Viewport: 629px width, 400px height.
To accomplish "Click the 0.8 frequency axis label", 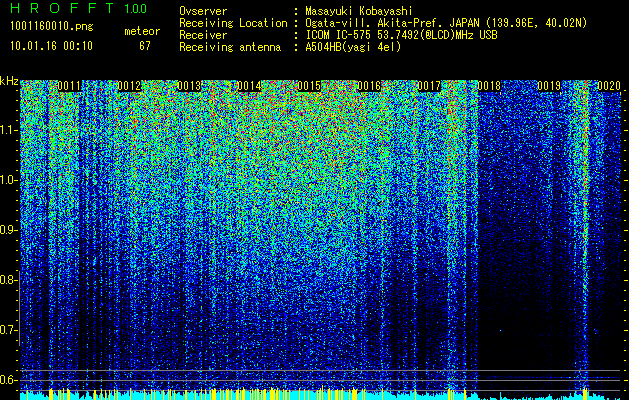I will coord(8,280).
